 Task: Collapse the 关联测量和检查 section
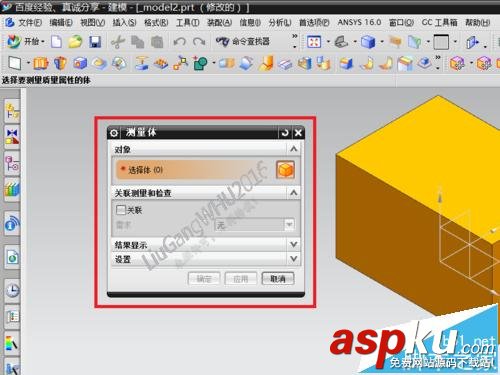click(x=294, y=192)
